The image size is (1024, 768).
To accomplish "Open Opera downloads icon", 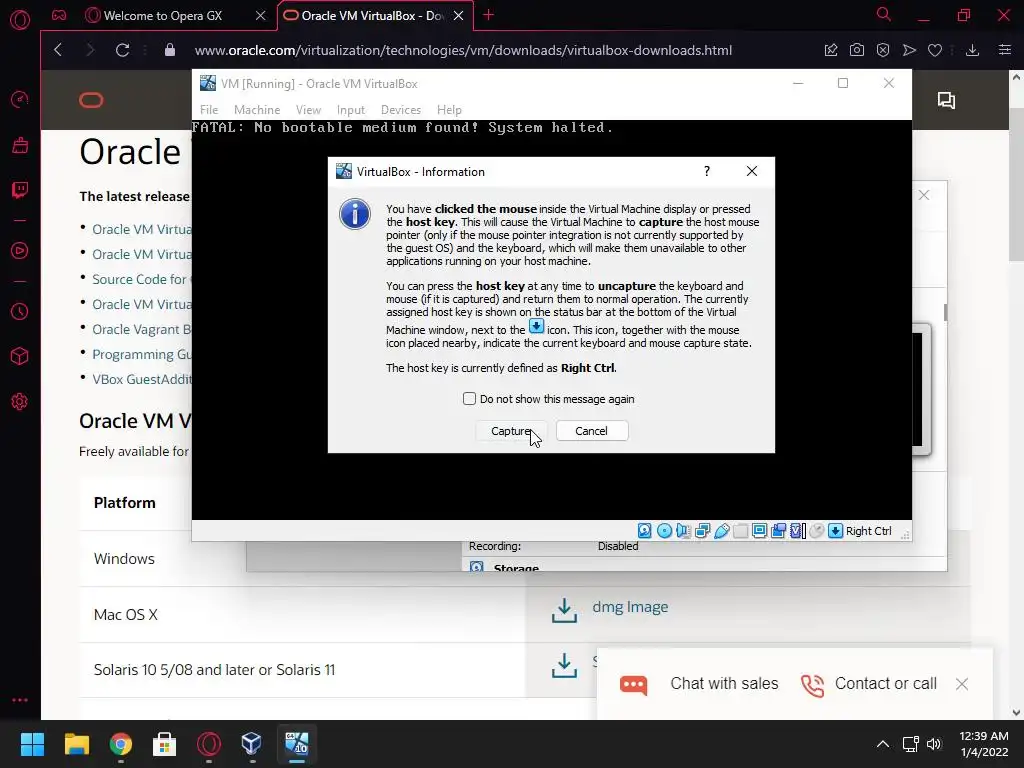I will click(972, 50).
